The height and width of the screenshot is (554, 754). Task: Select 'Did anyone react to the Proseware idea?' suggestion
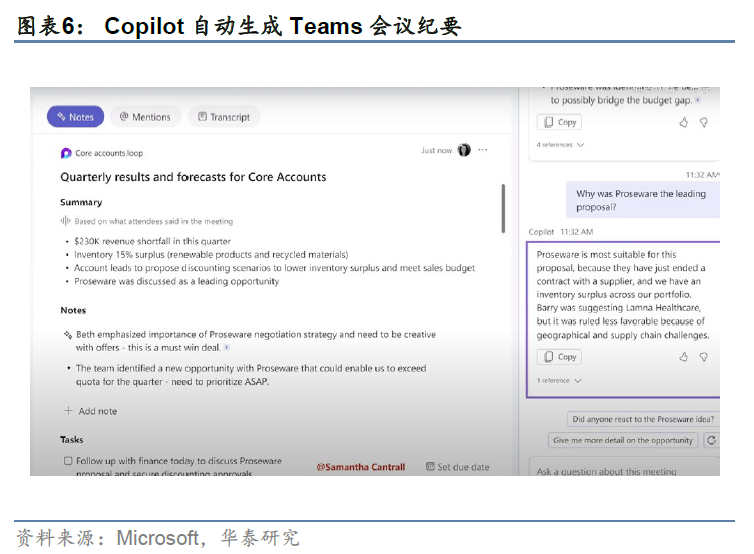tap(643, 419)
